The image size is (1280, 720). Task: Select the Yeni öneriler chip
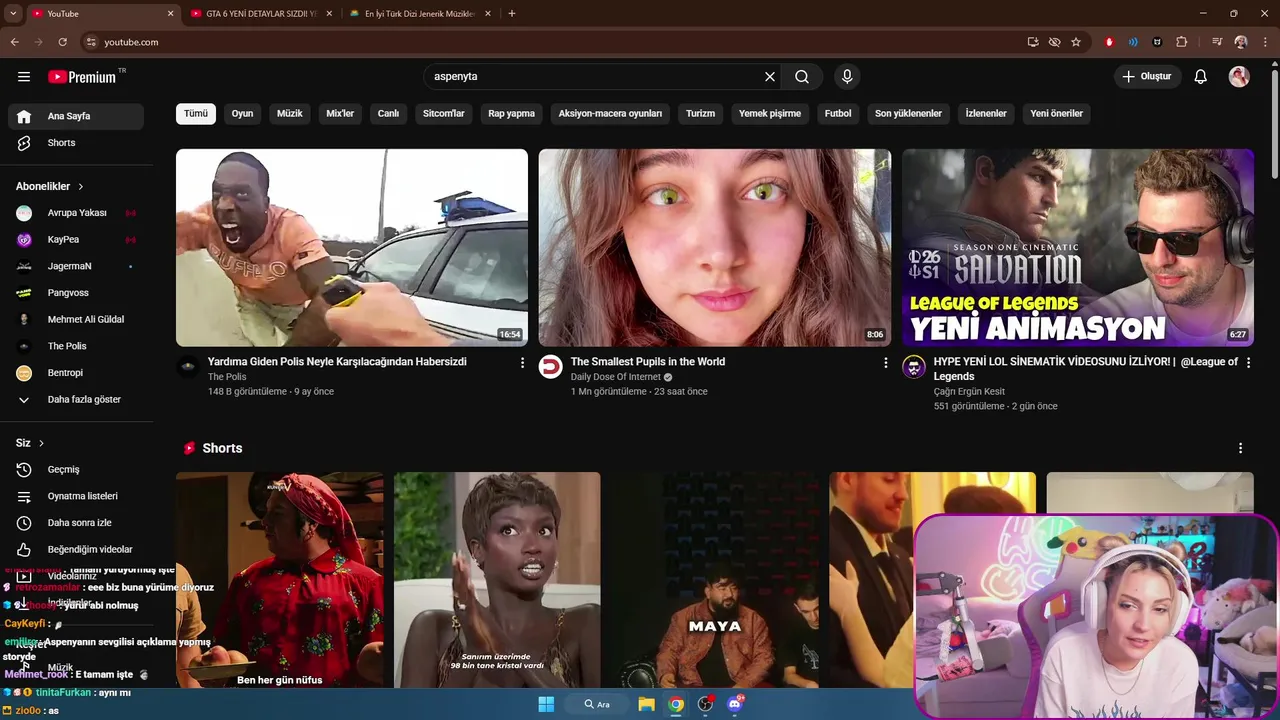coord(1057,114)
